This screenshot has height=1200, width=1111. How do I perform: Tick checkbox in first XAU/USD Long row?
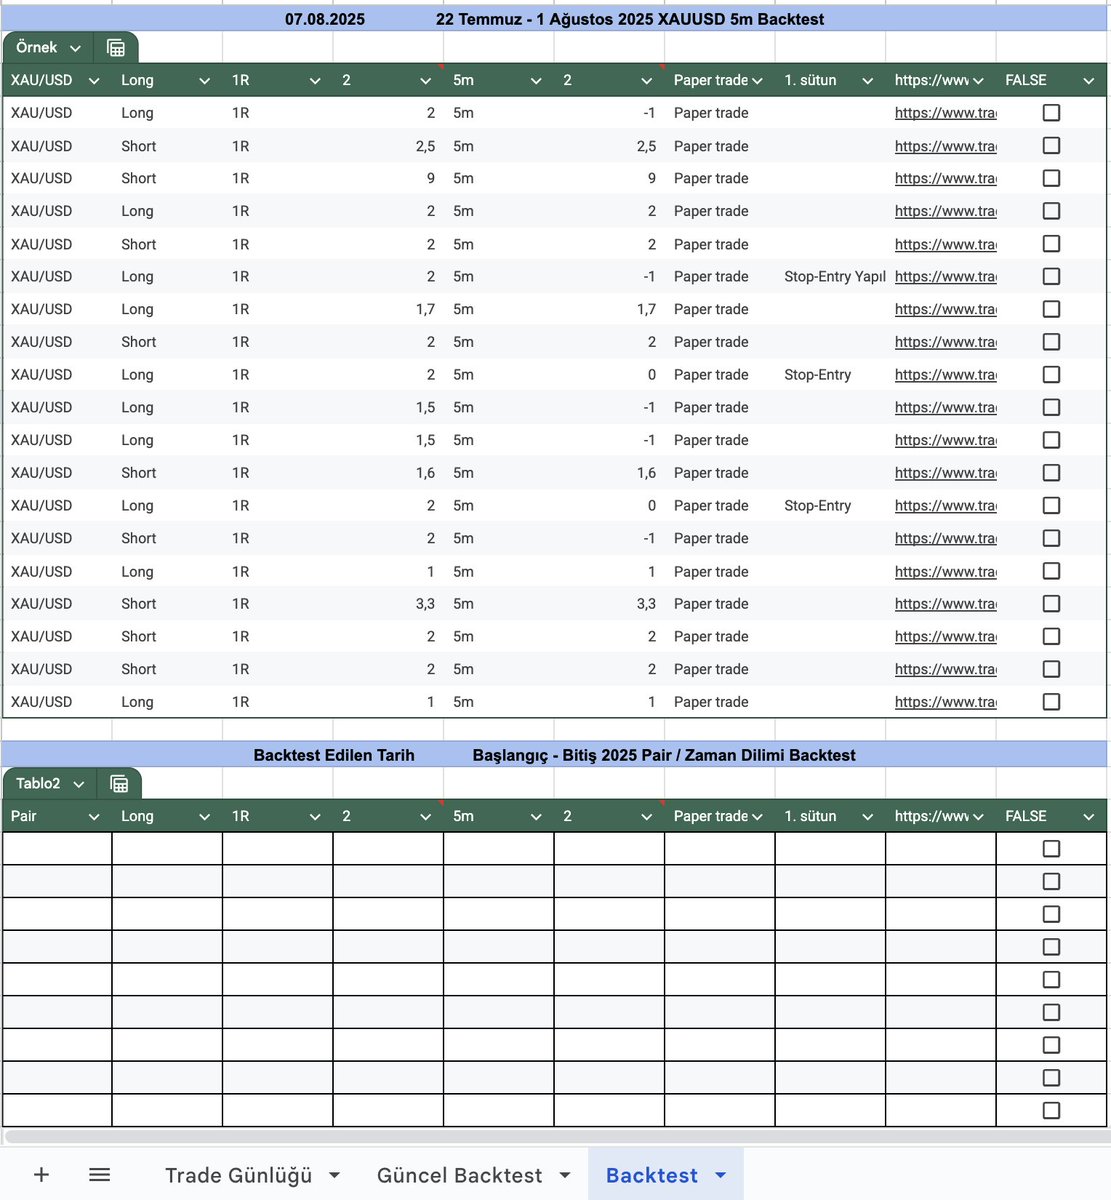[1051, 113]
